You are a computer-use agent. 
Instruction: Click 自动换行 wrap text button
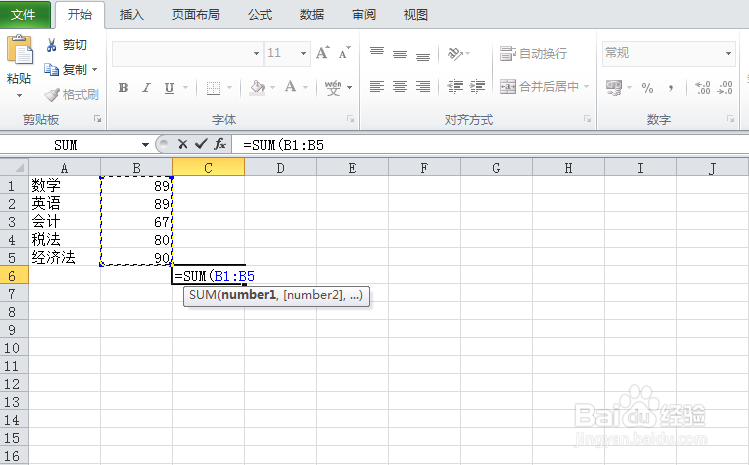533,54
